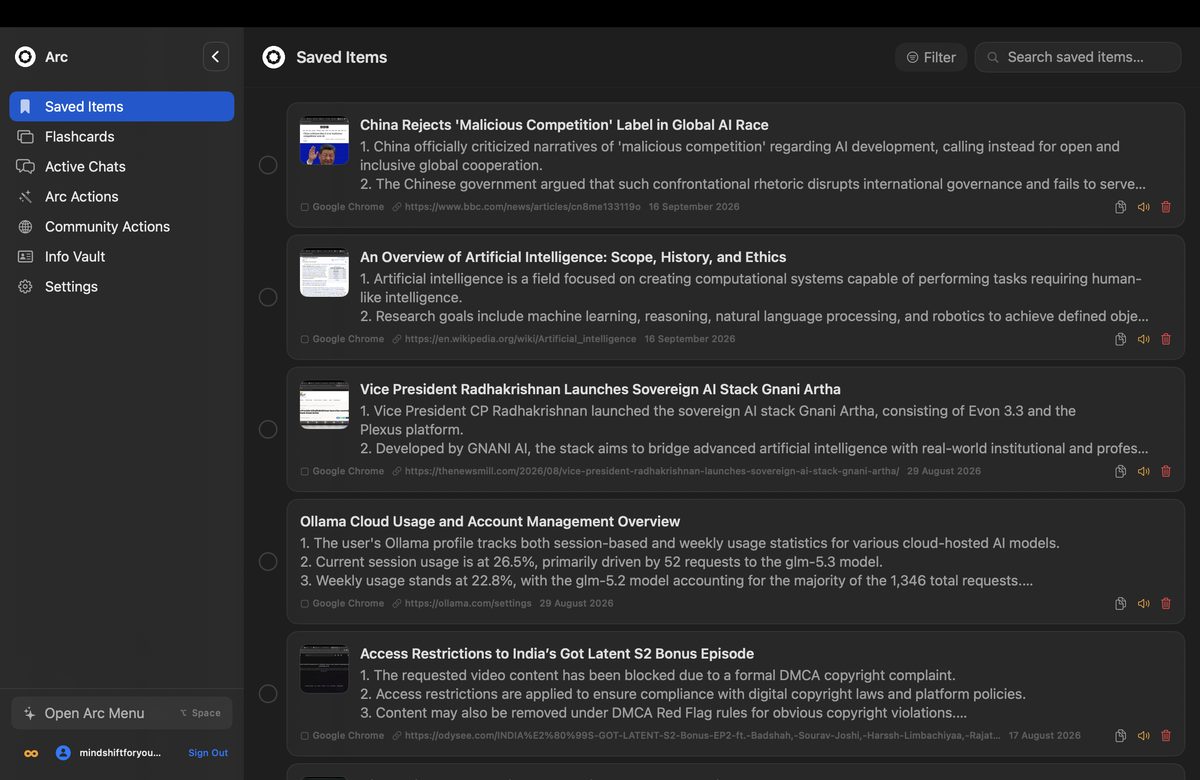Image resolution: width=1200 pixels, height=780 pixels.
Task: Delete the China Rejects 'Malicious Competition' item
Action: pyautogui.click(x=1166, y=207)
